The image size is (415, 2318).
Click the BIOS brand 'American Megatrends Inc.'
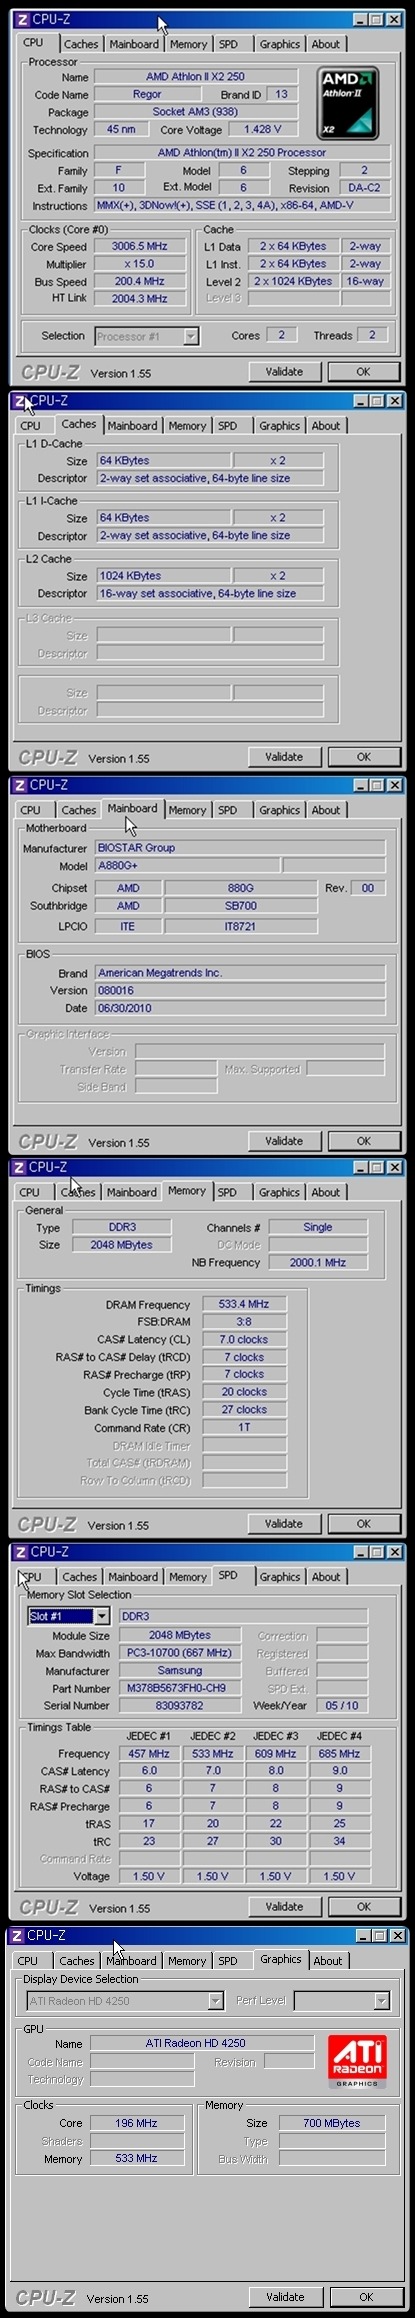[x=240, y=973]
